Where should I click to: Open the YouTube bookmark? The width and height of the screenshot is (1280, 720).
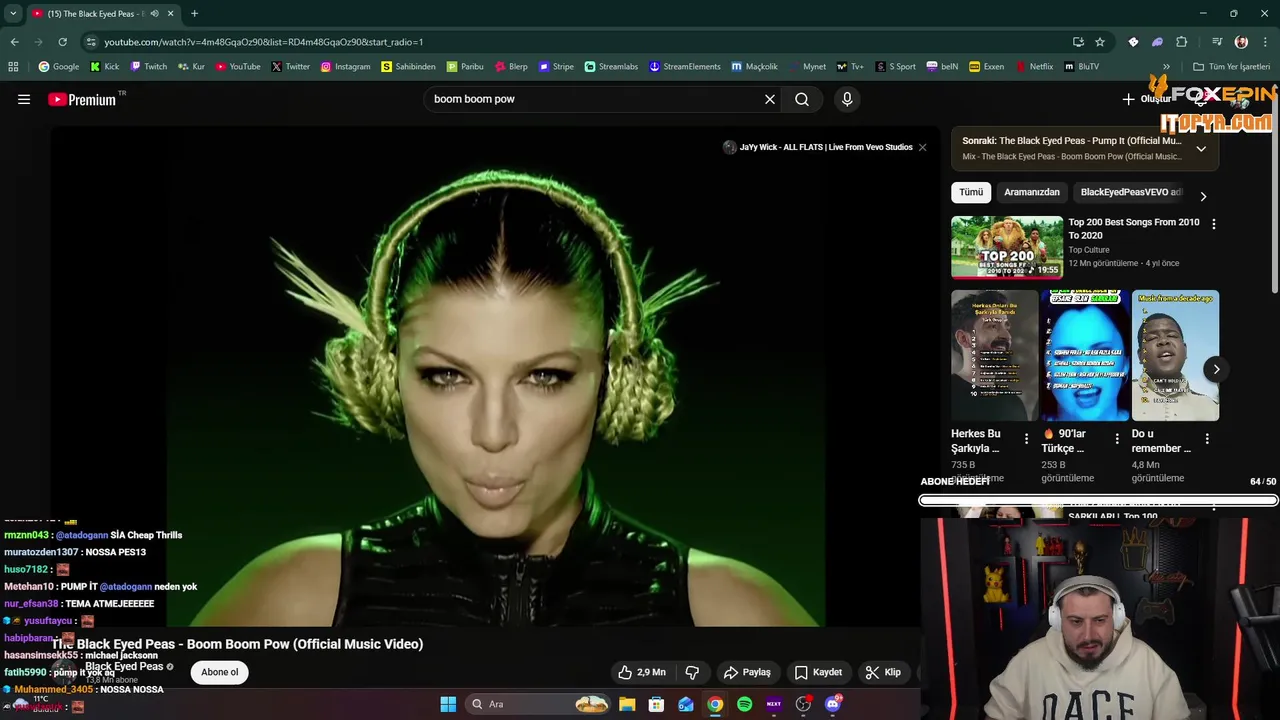pos(238,67)
